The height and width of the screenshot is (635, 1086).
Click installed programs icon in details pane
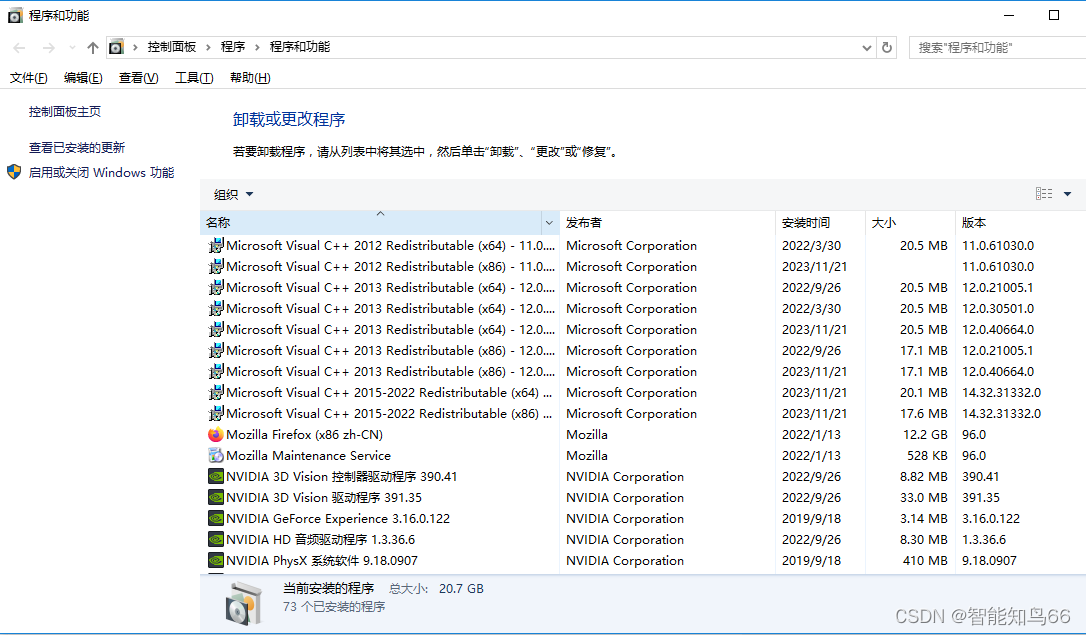click(x=243, y=603)
